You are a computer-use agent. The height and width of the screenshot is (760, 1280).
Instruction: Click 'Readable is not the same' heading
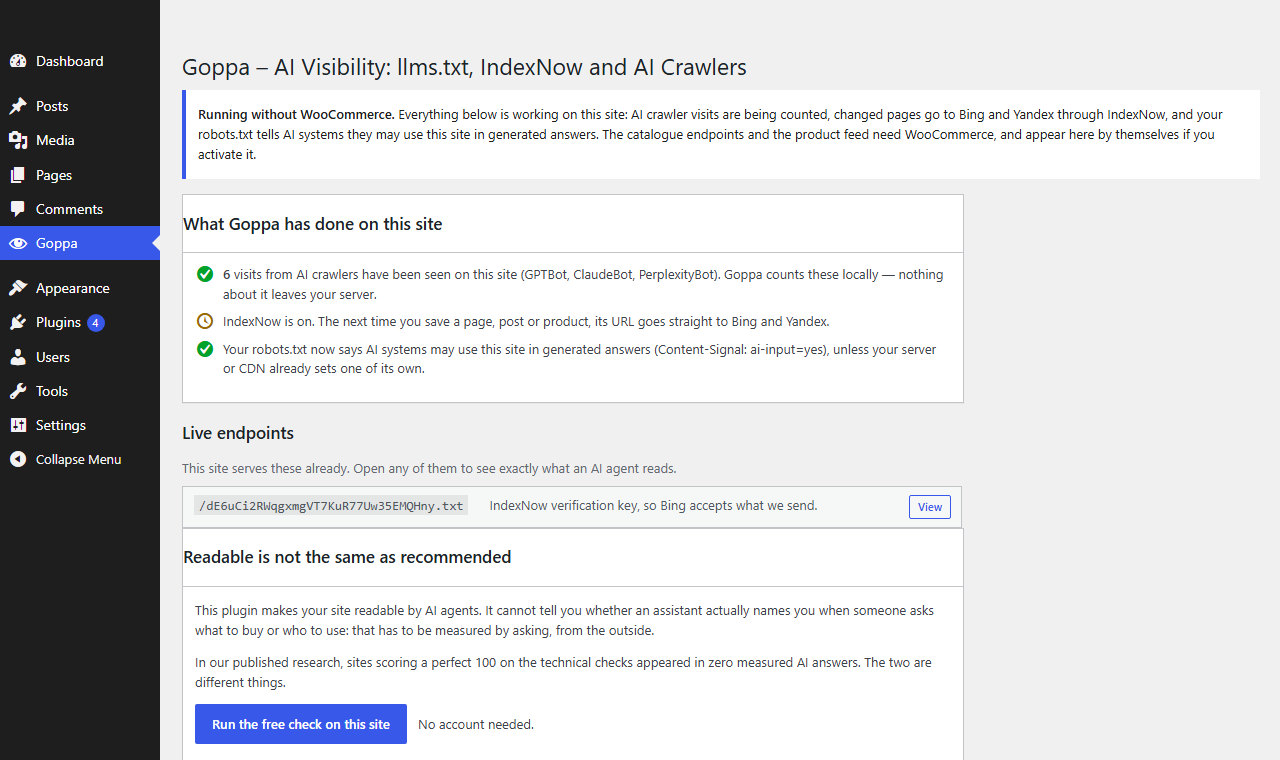pos(347,557)
